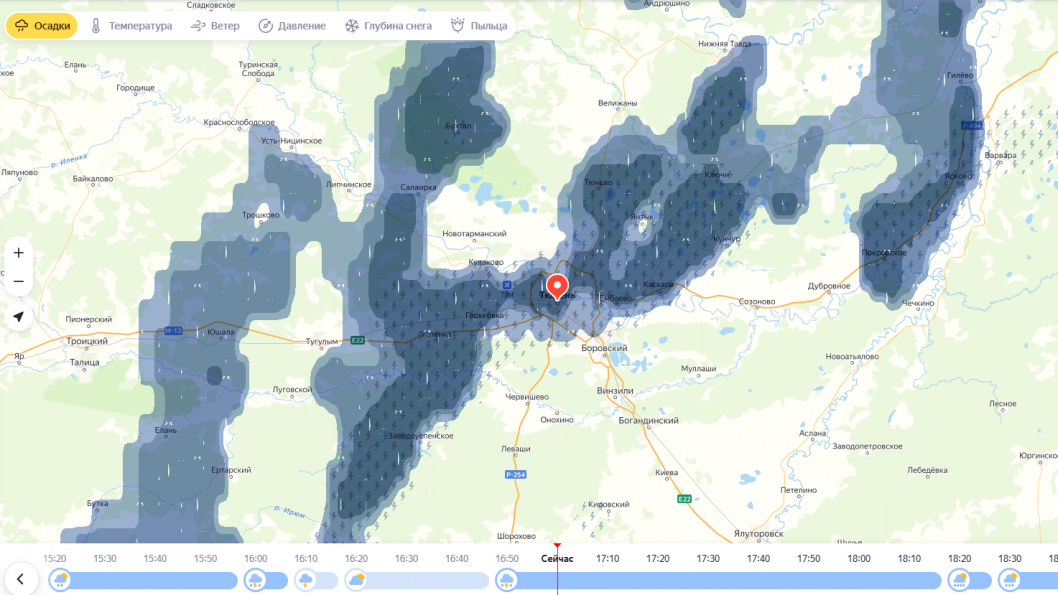
Task: Show the Ветер wind layer
Action: (x=215, y=26)
